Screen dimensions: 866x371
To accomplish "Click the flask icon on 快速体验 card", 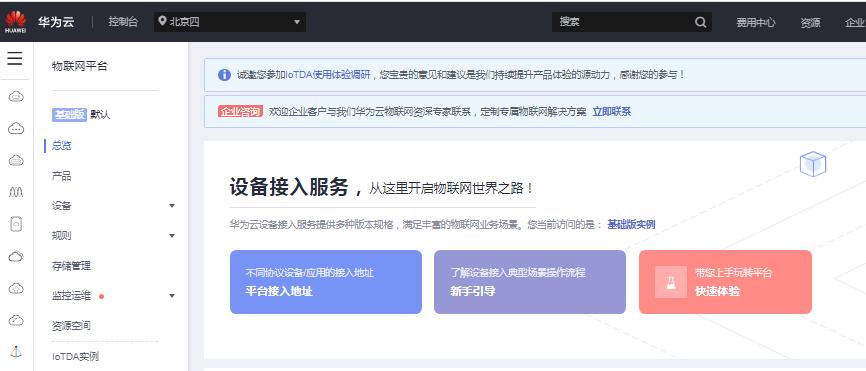I will 670,282.
